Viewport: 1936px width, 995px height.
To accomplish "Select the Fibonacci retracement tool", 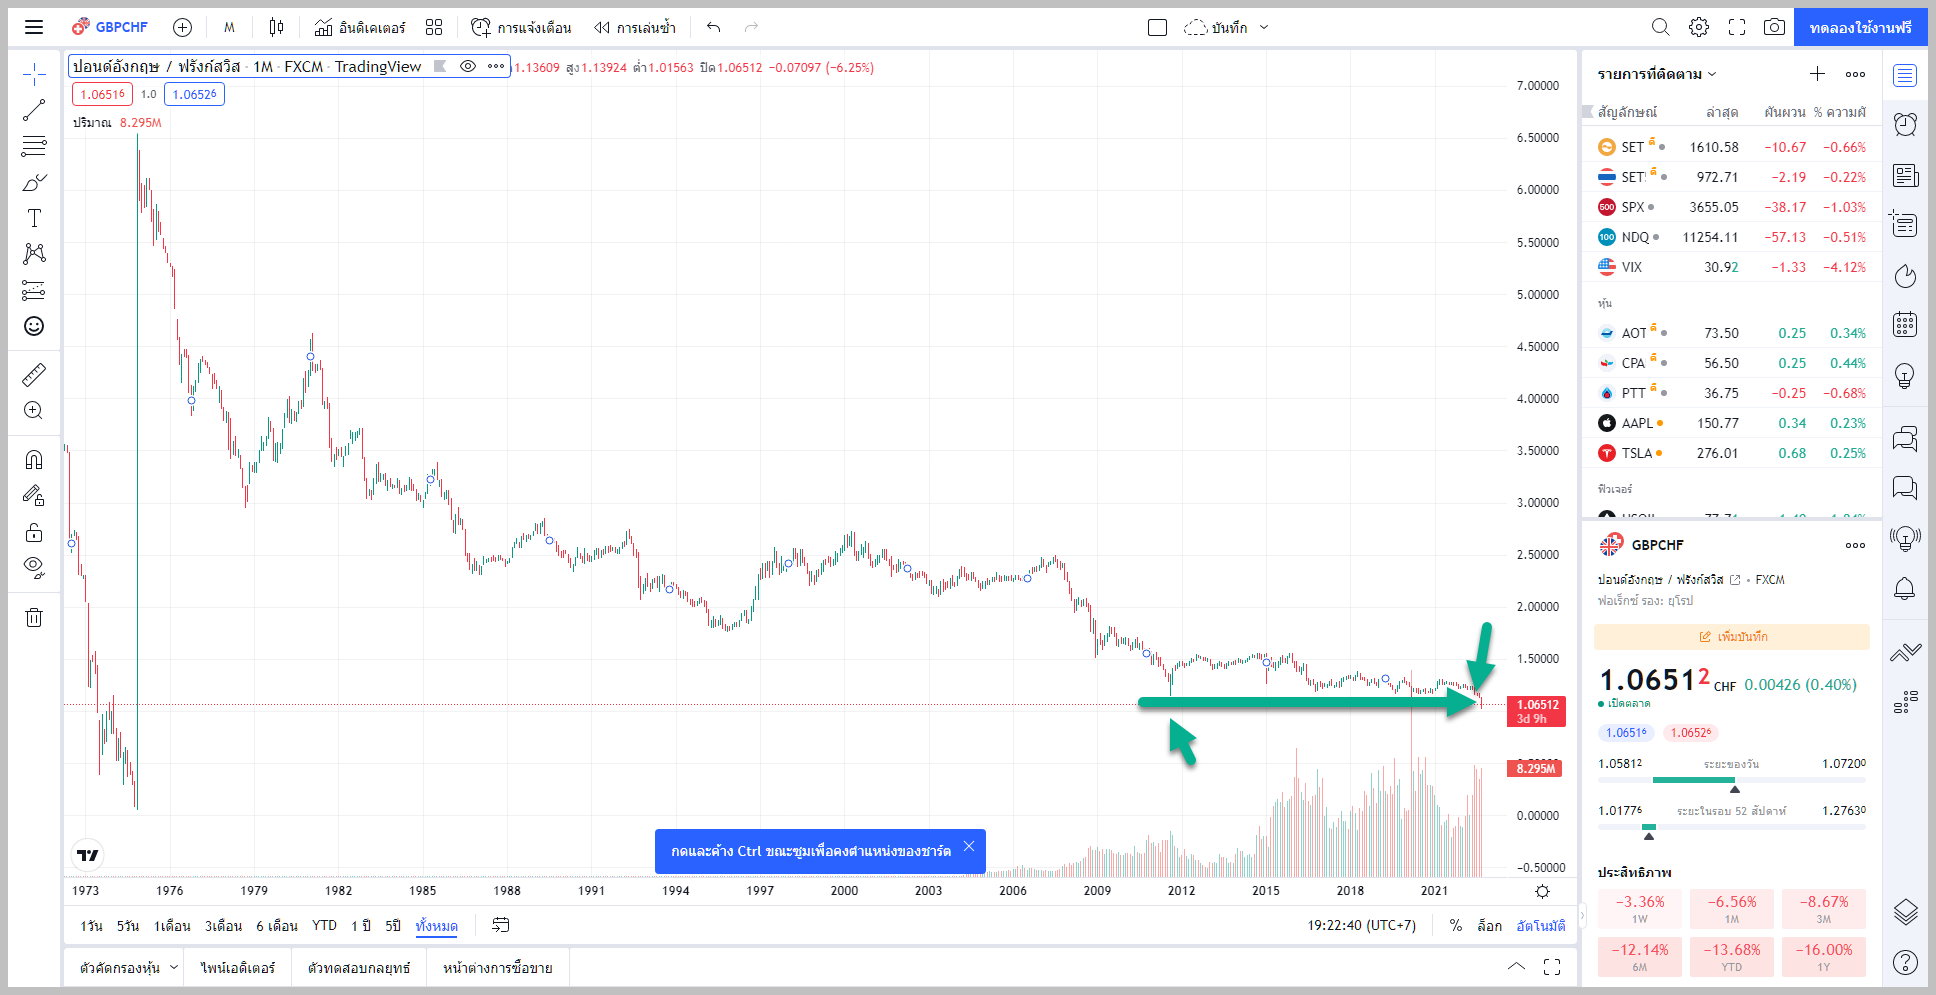I will point(34,146).
